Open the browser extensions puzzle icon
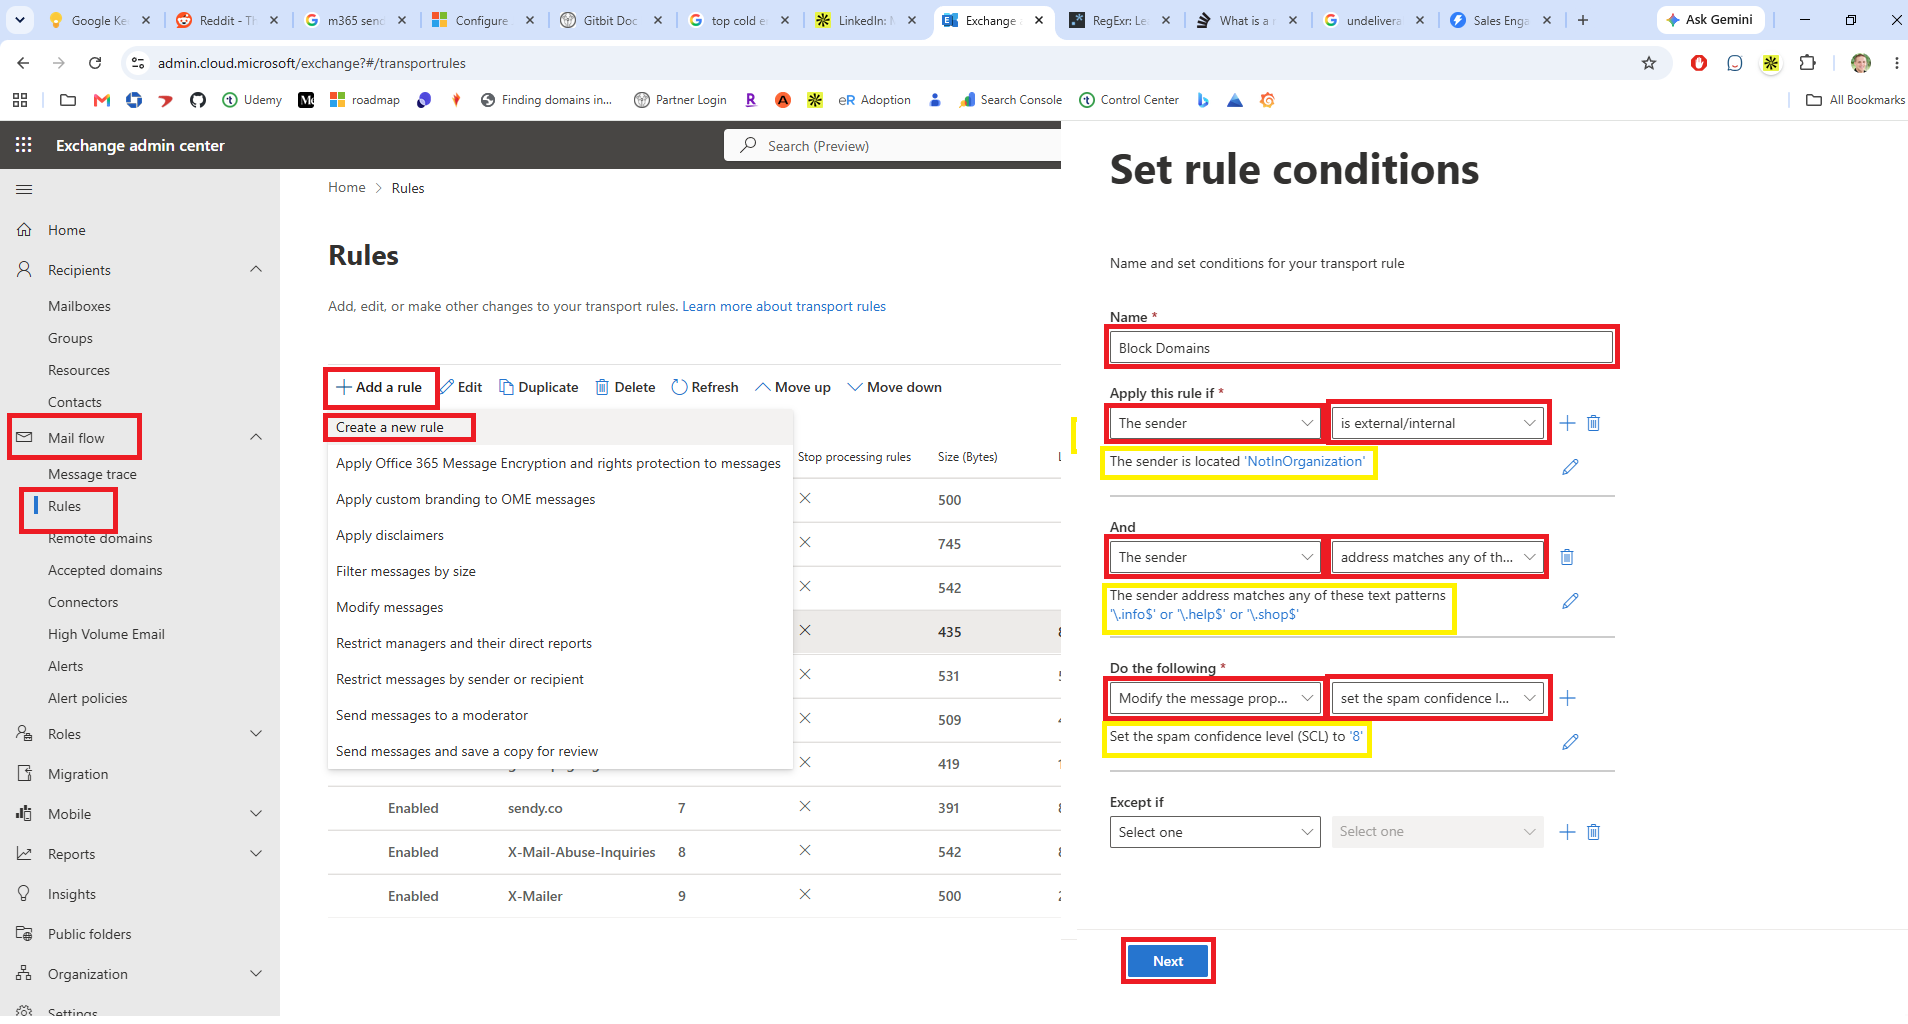The height and width of the screenshot is (1024, 1908). [1807, 63]
